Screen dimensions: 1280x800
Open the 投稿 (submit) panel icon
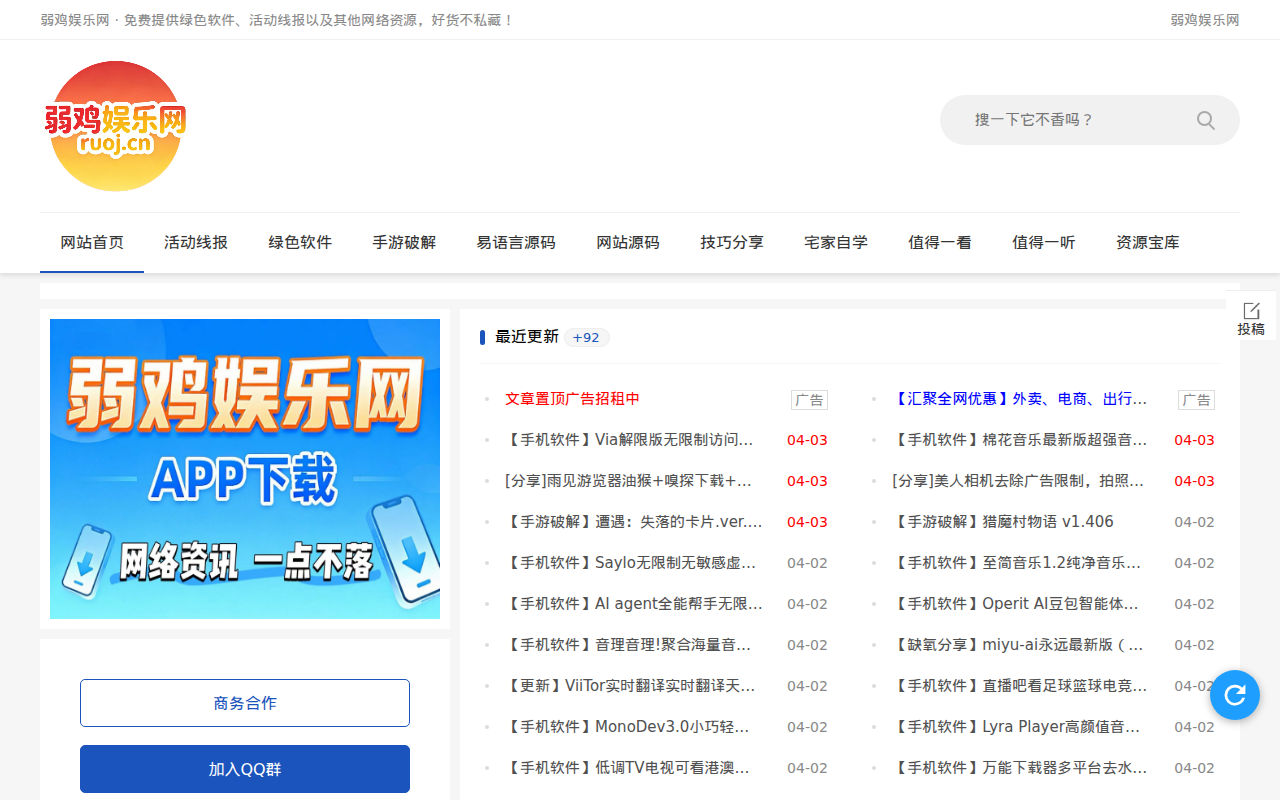click(1252, 315)
